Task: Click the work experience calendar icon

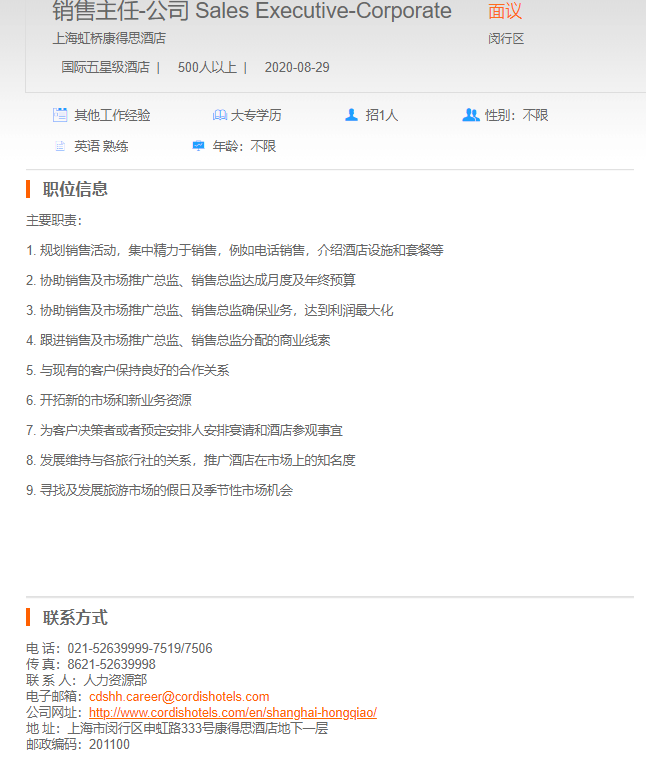Action: (x=60, y=115)
